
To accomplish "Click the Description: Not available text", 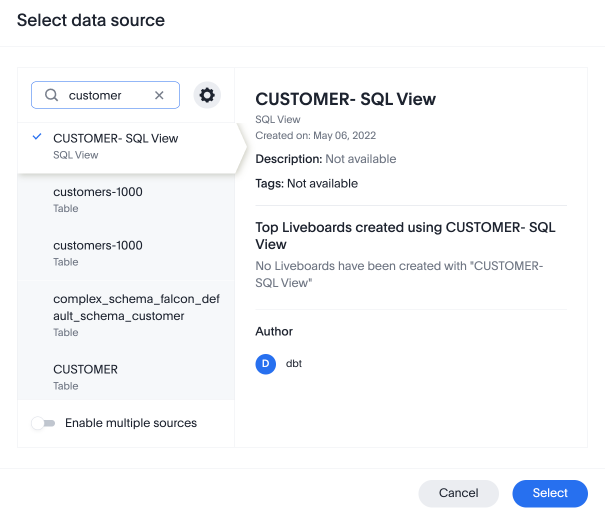I will [x=326, y=159].
